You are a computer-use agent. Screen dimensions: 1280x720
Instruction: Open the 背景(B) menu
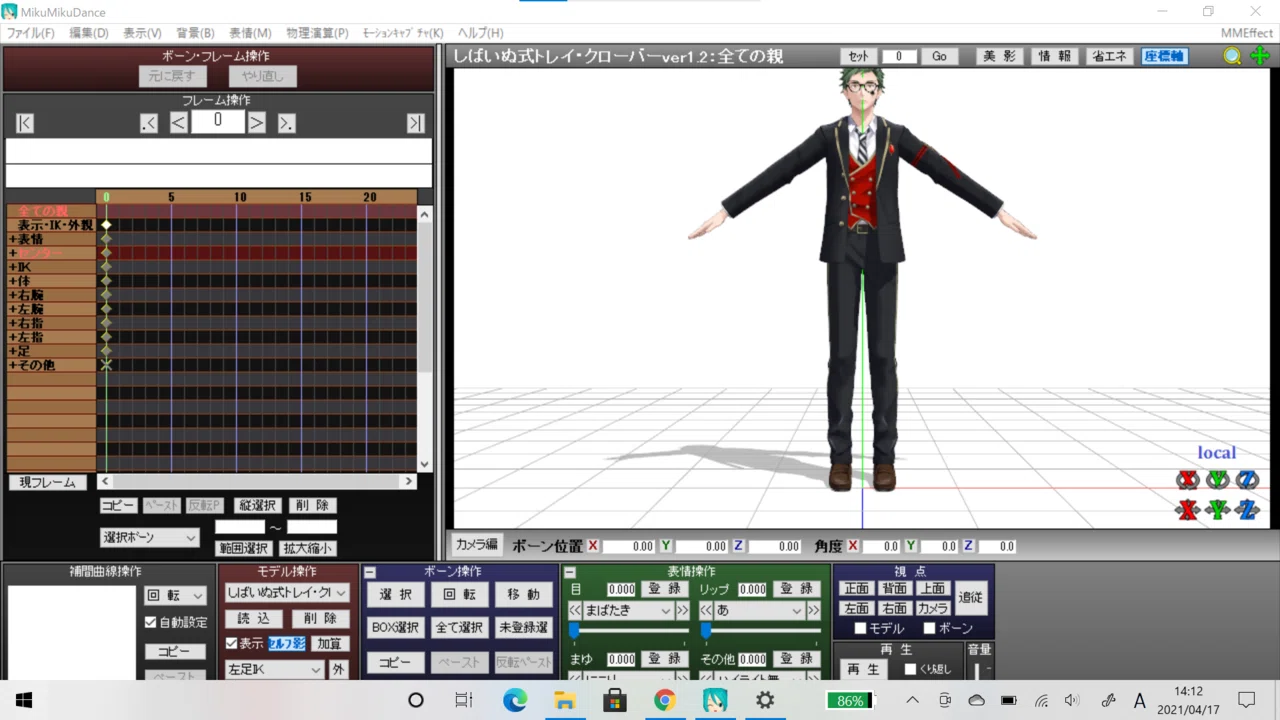coord(195,33)
